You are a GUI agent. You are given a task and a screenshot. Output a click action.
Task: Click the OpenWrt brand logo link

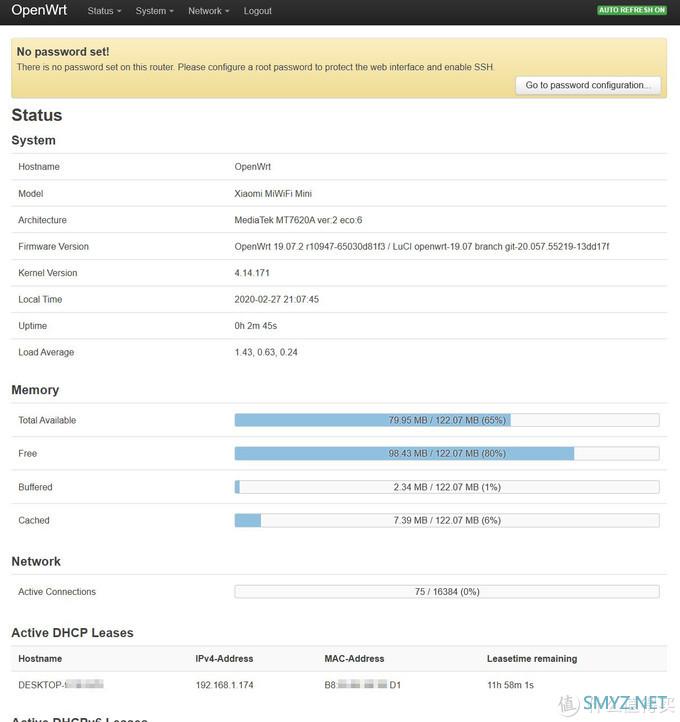click(39, 10)
